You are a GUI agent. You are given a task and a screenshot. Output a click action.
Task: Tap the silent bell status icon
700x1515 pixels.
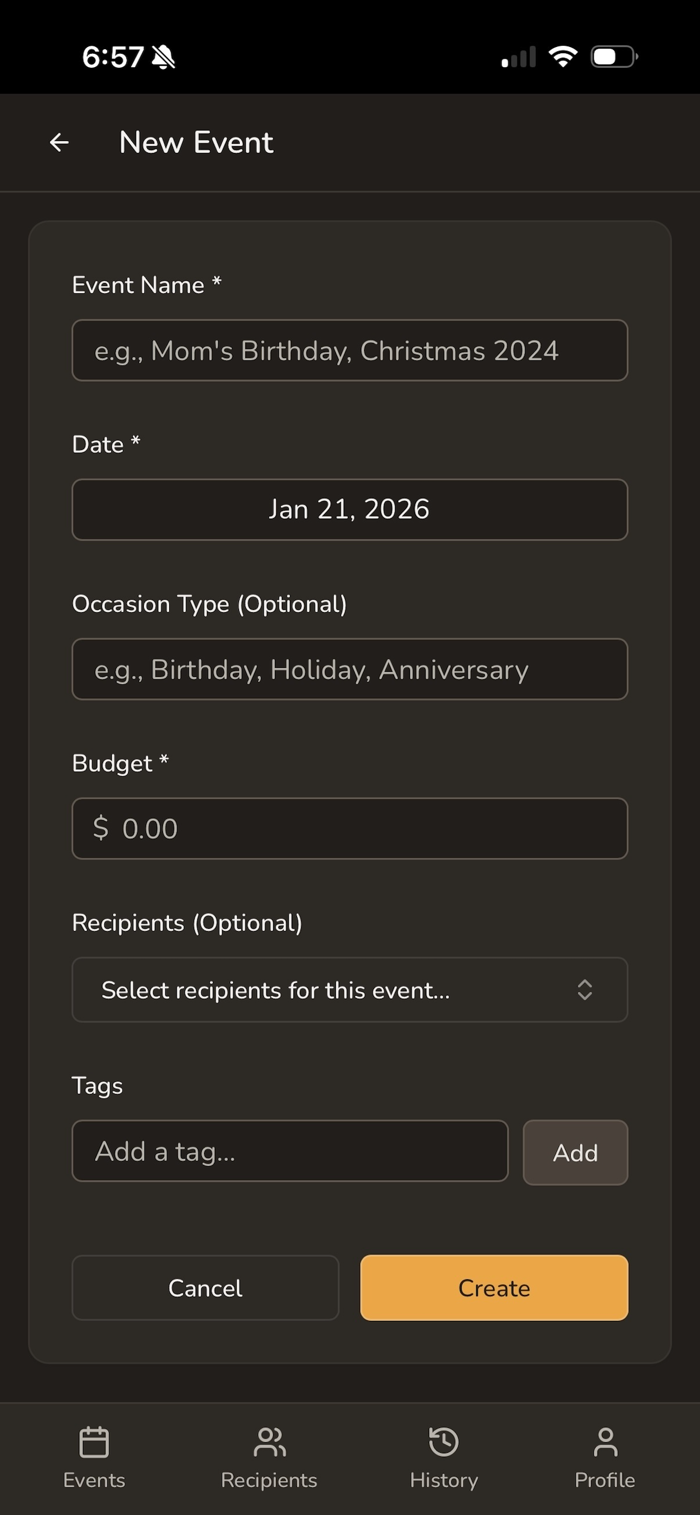point(164,57)
